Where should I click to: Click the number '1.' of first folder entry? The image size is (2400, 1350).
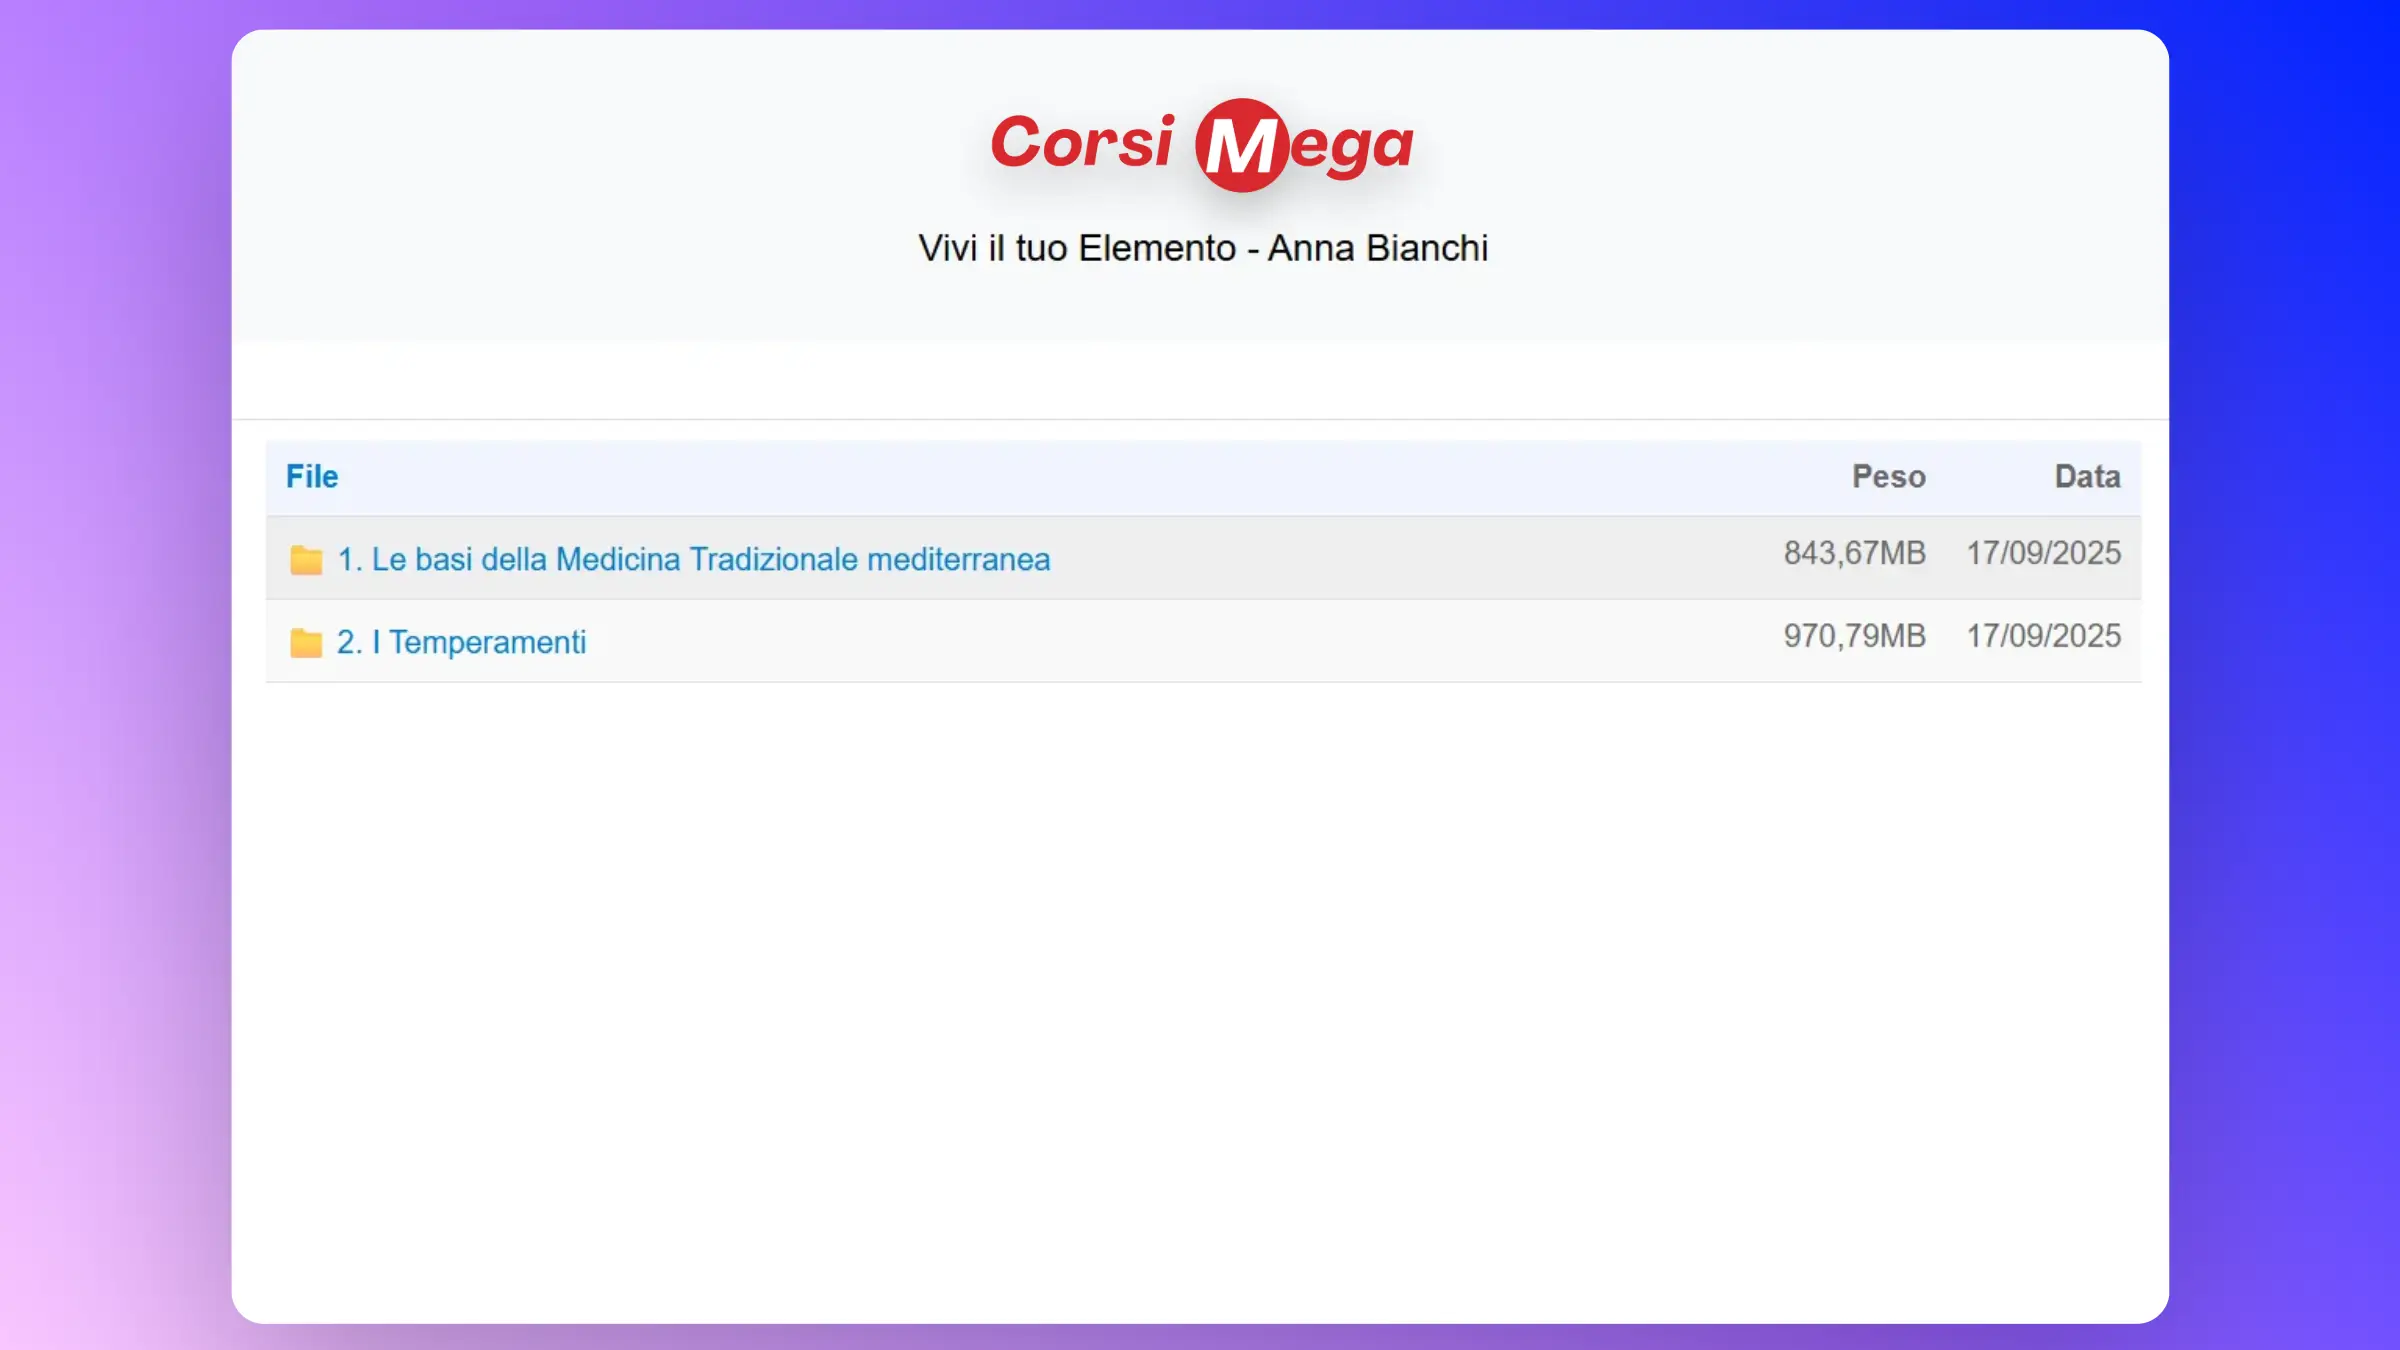click(349, 559)
